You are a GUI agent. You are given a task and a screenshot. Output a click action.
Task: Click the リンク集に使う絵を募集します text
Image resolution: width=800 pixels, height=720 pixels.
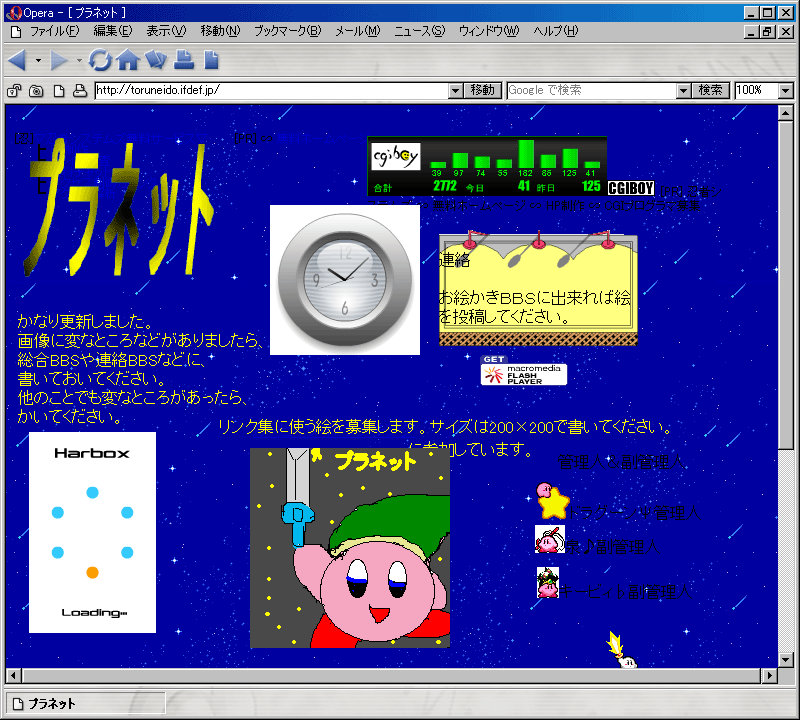click(x=320, y=426)
